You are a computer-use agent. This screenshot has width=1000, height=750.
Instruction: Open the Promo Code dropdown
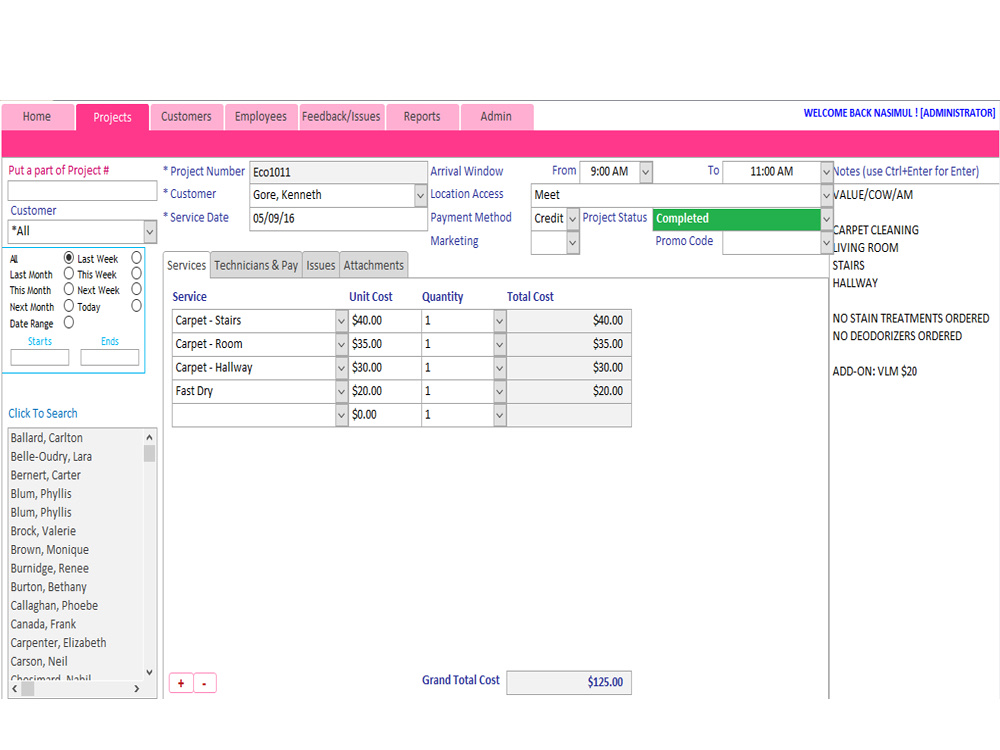pyautogui.click(x=827, y=242)
